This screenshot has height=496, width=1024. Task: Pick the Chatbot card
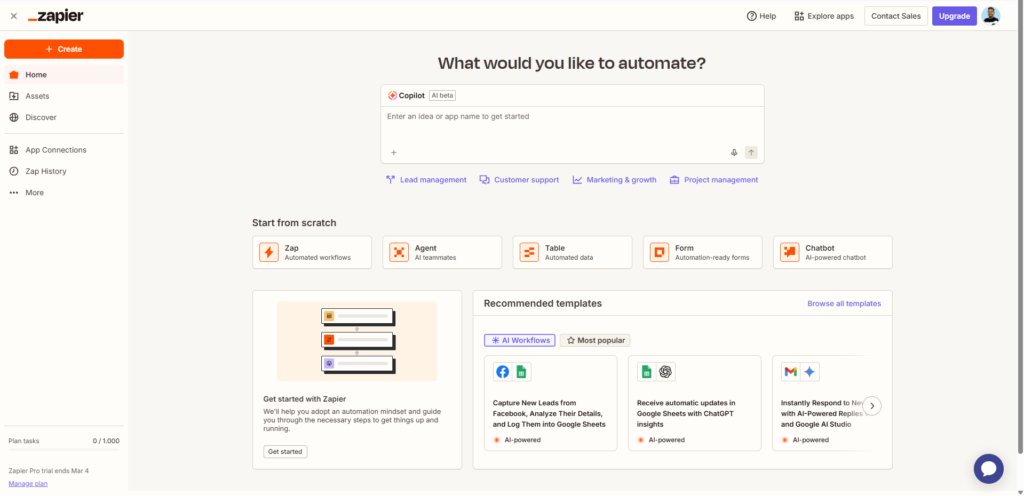coord(832,252)
